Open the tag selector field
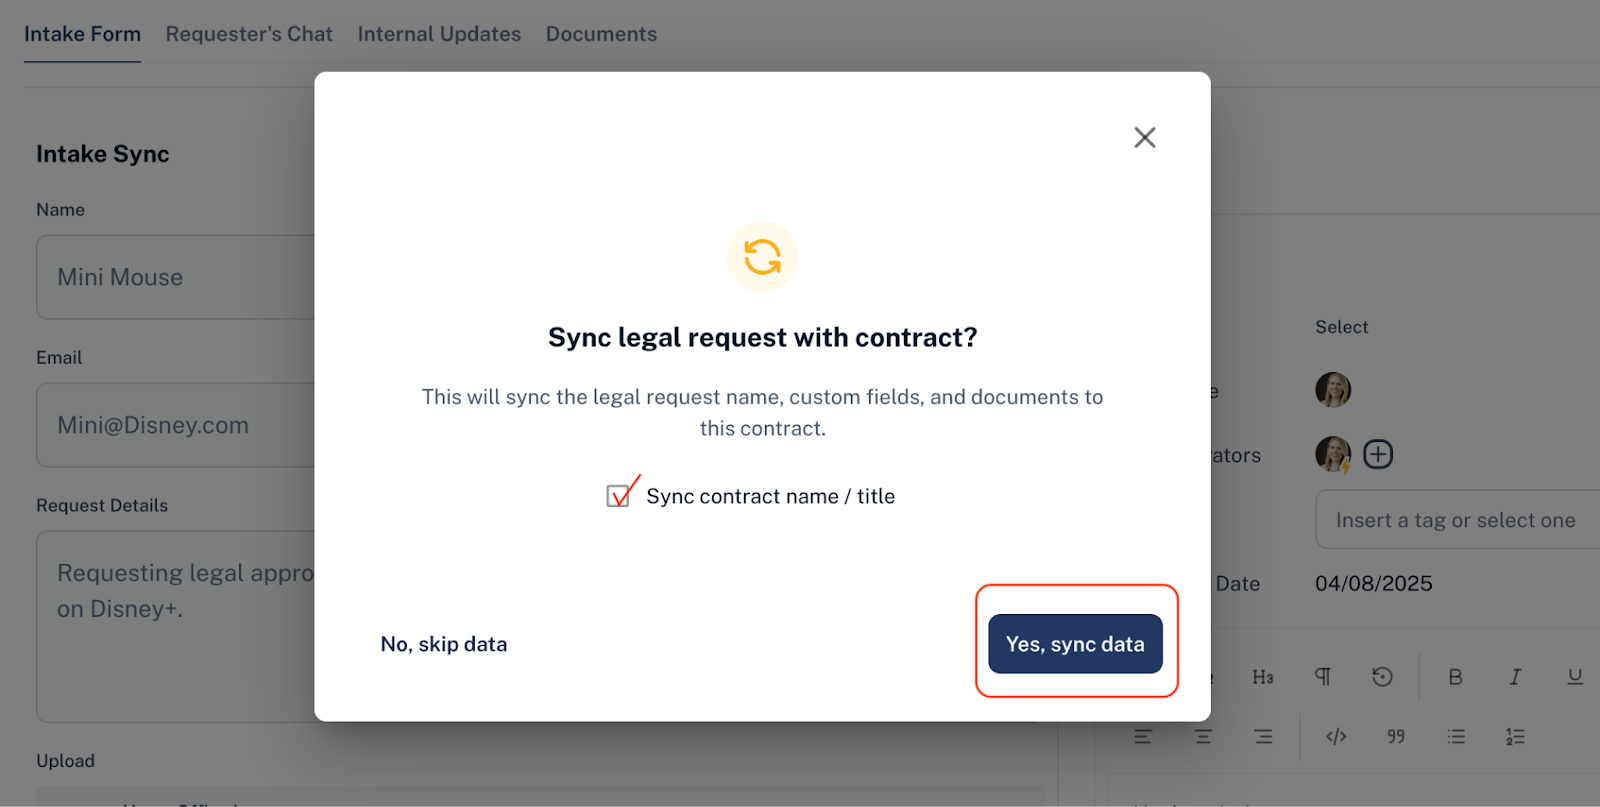 click(1458, 520)
